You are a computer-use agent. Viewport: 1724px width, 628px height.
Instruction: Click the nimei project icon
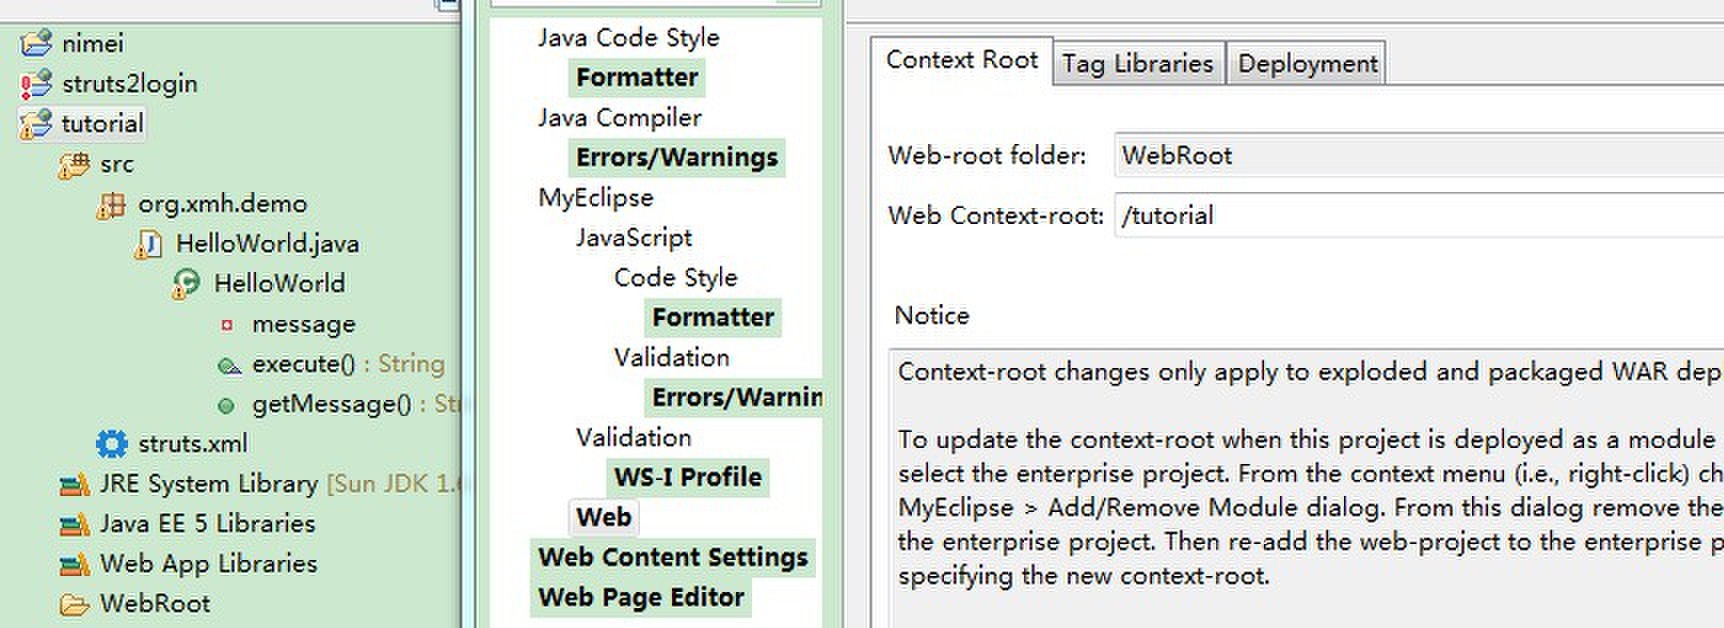[36, 43]
